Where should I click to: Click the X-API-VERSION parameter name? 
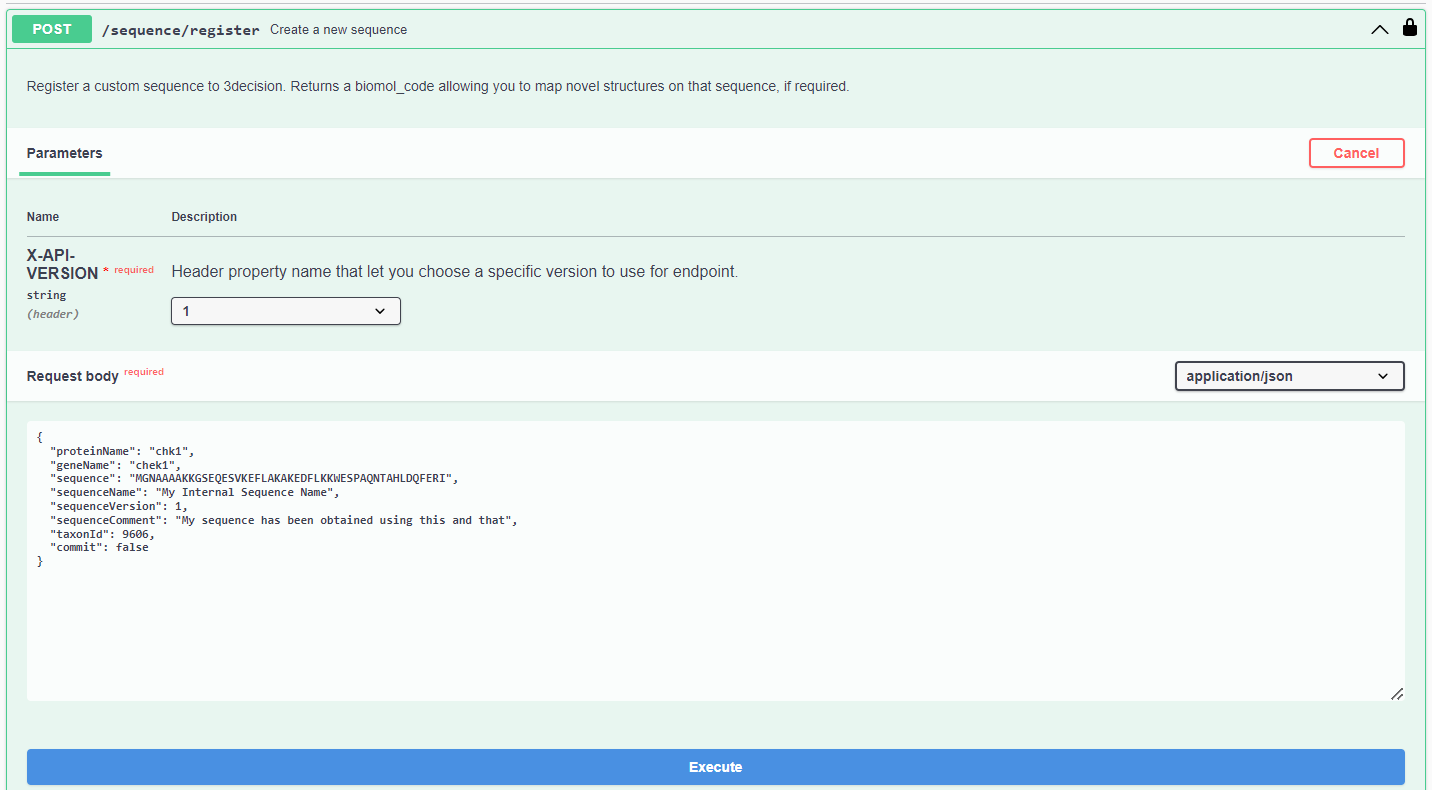62,265
